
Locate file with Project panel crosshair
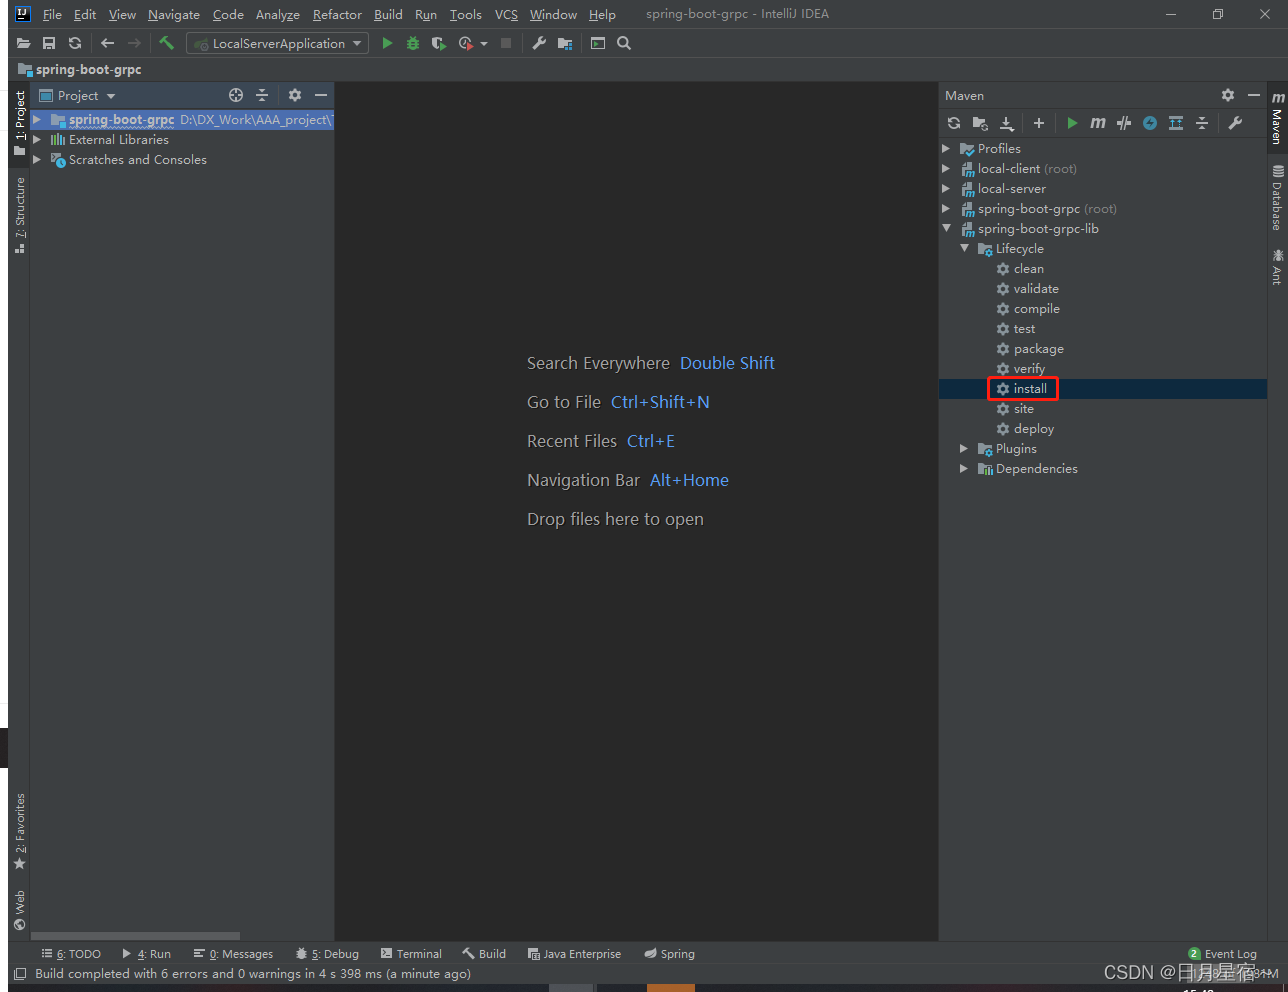236,95
